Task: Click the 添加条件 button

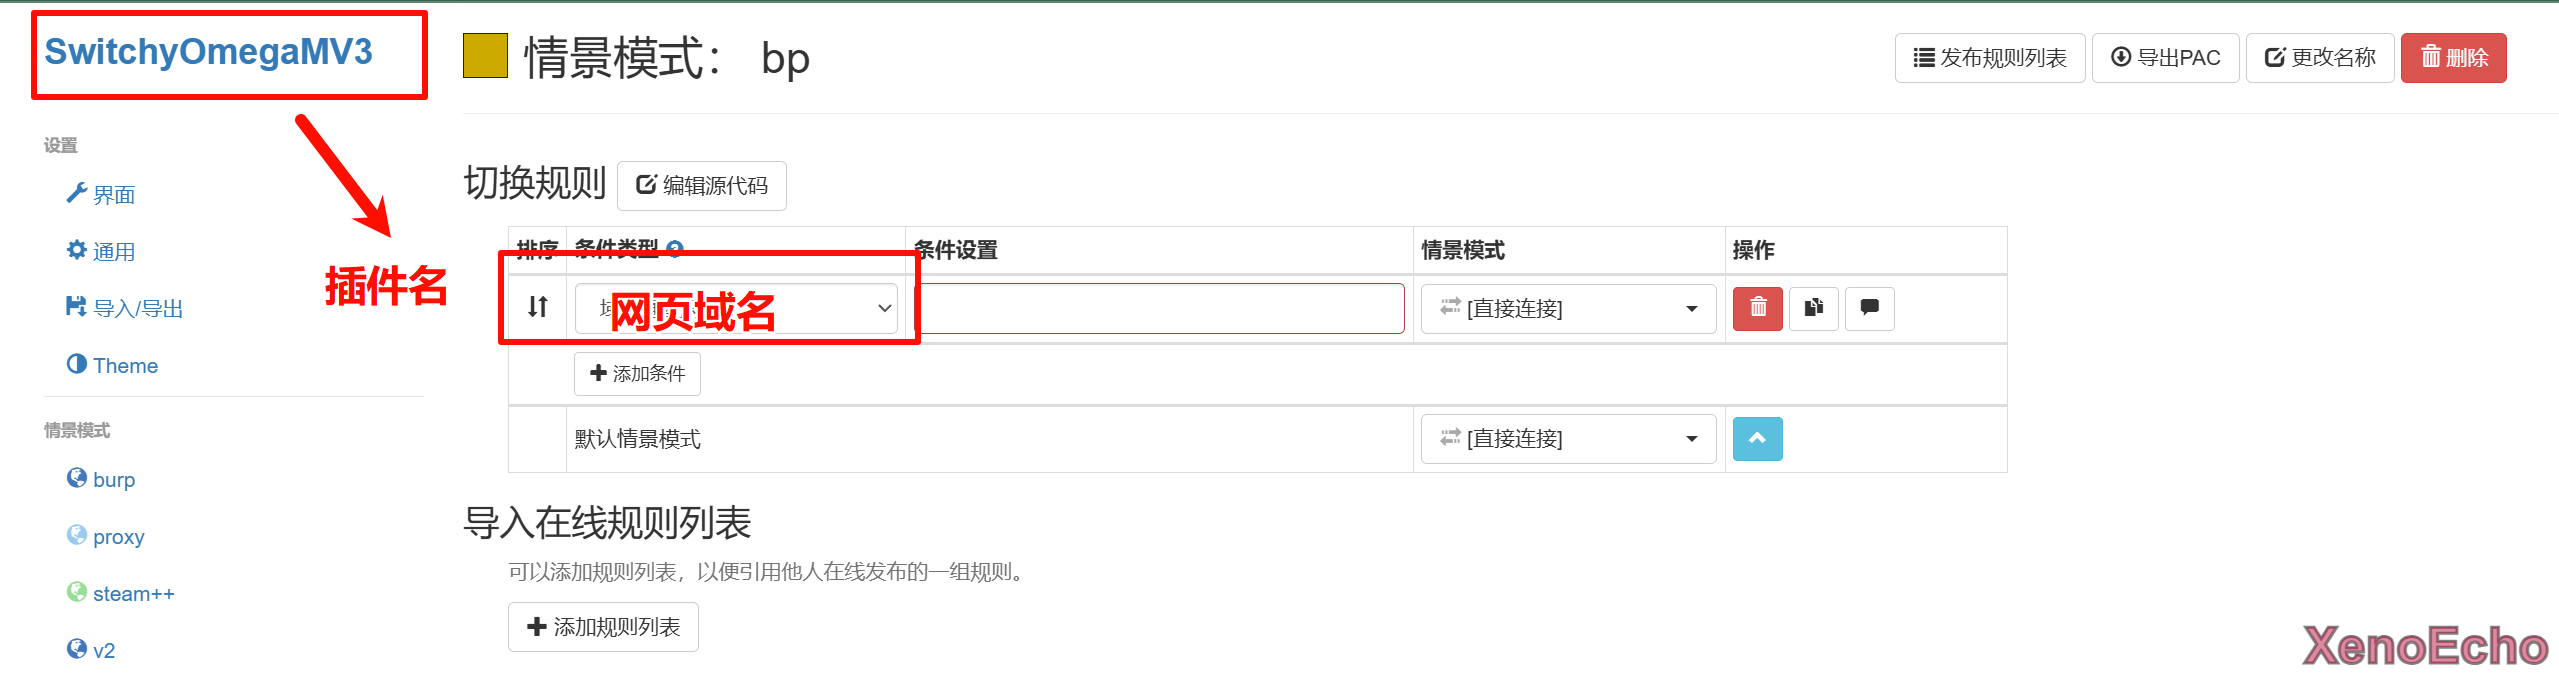Action: click(637, 374)
